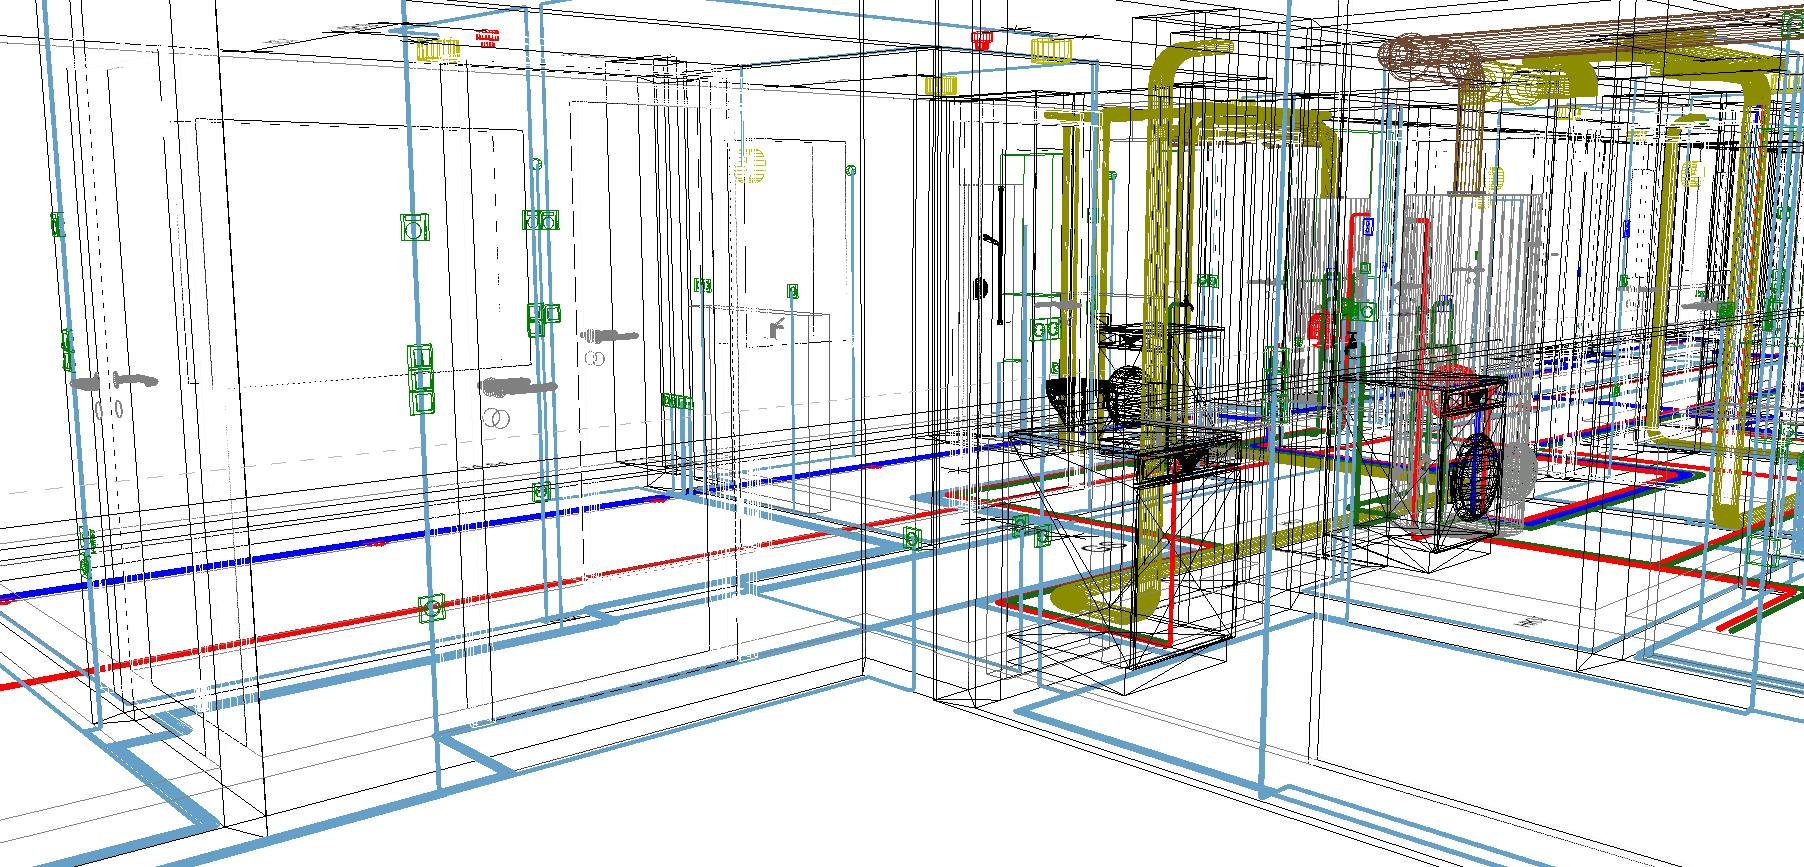Click the yellow ceiling box at top left

pyautogui.click(x=438, y=48)
